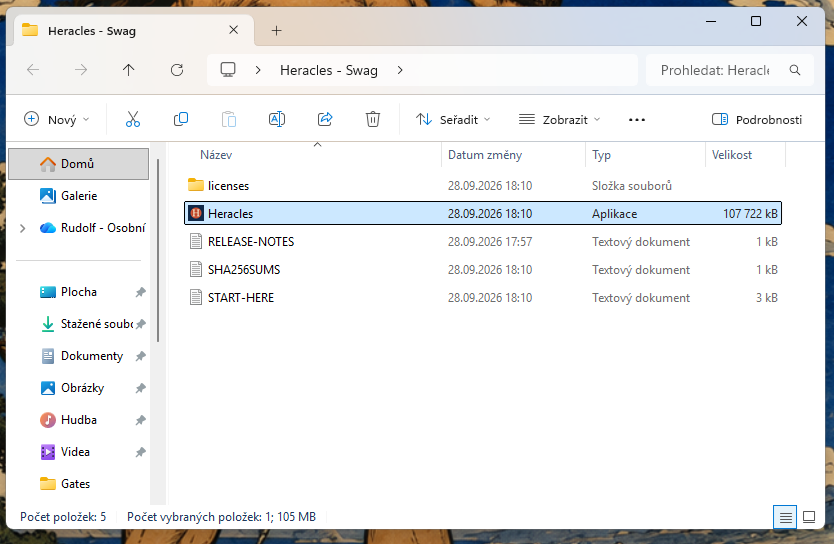This screenshot has width=834, height=544.
Task: Click in the Prohledat search field
Action: tap(714, 70)
